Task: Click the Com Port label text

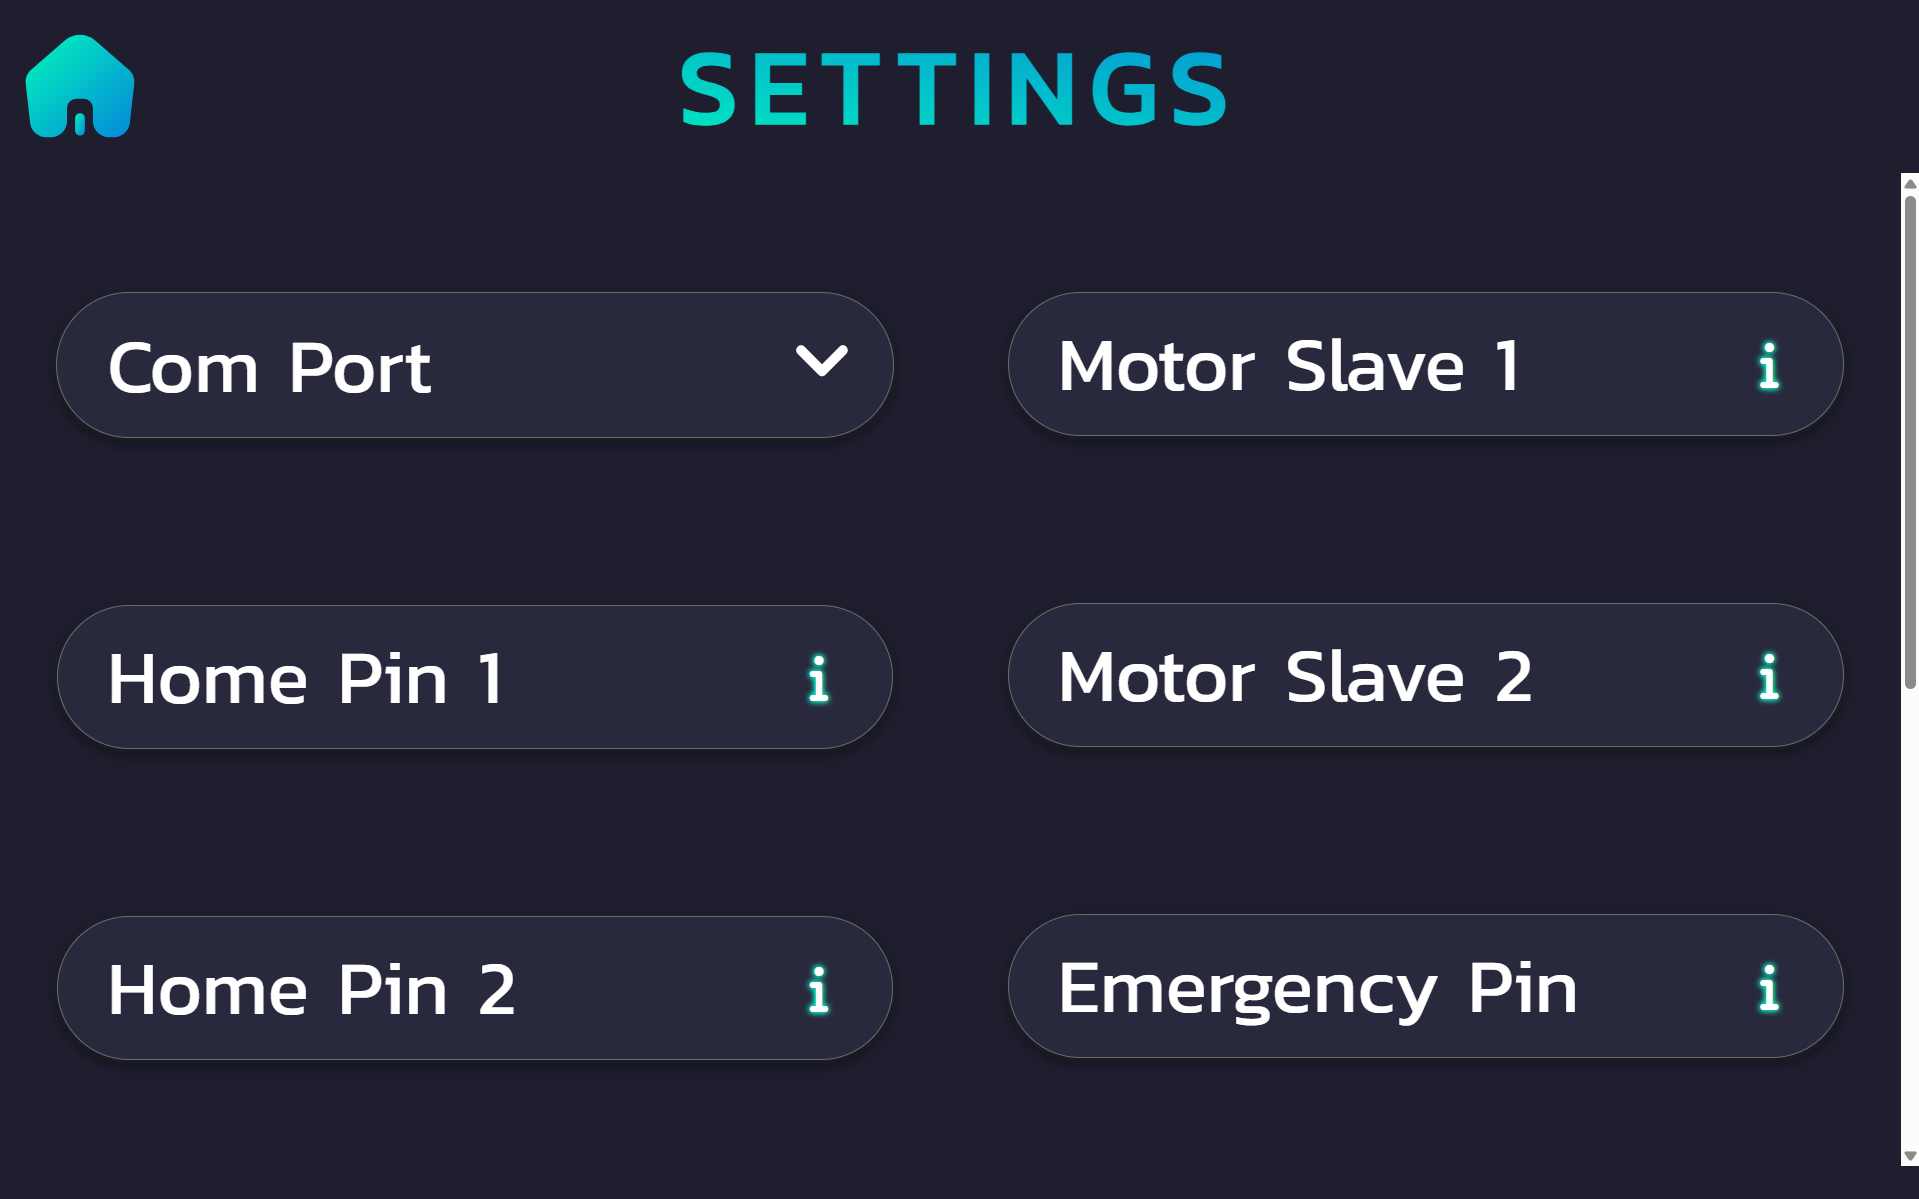Action: [x=269, y=368]
